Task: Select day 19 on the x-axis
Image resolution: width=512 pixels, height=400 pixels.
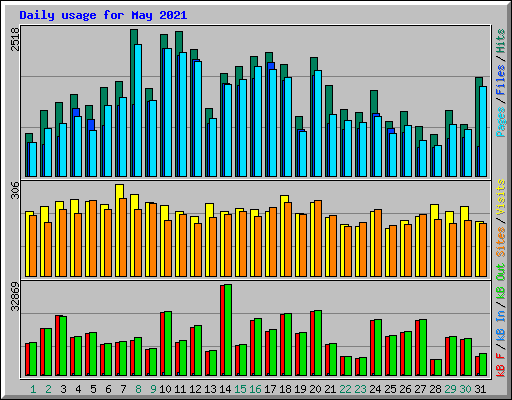Action: 300,389
